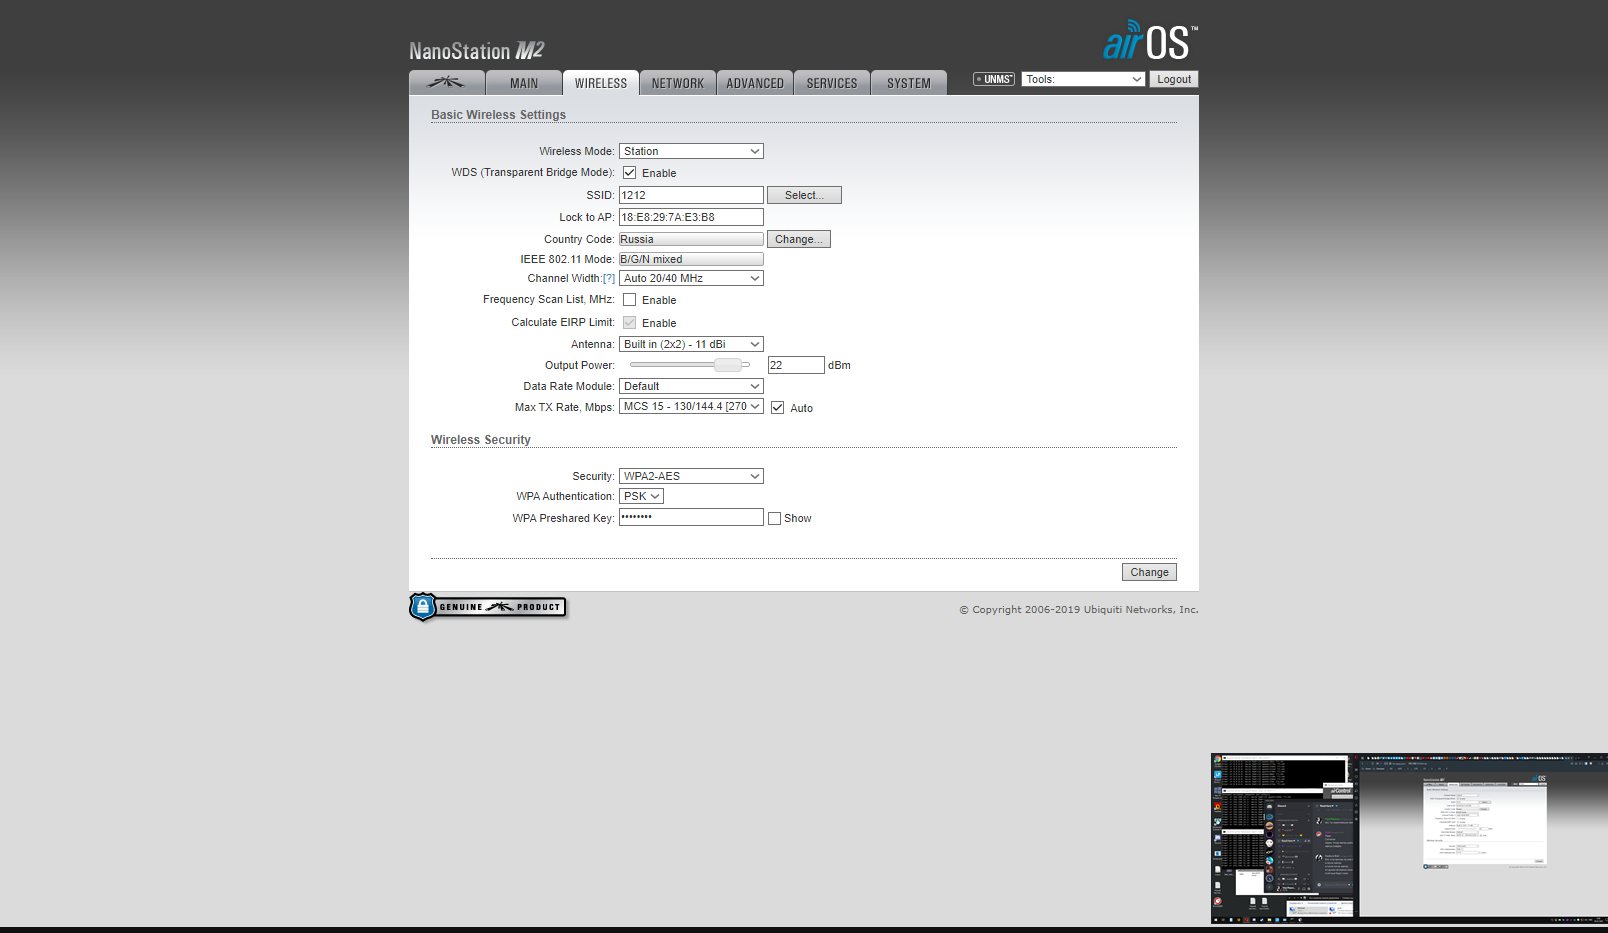
Task: Switch to the MAIN tab
Action: tap(524, 83)
